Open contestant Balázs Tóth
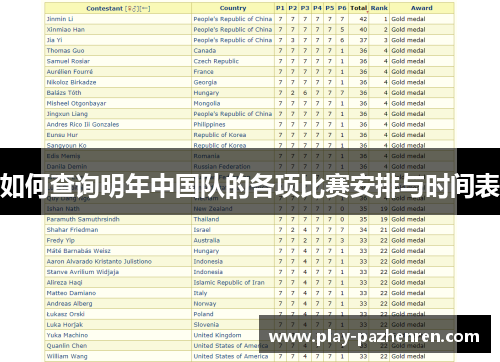The image size is (500, 362). click(x=64, y=93)
